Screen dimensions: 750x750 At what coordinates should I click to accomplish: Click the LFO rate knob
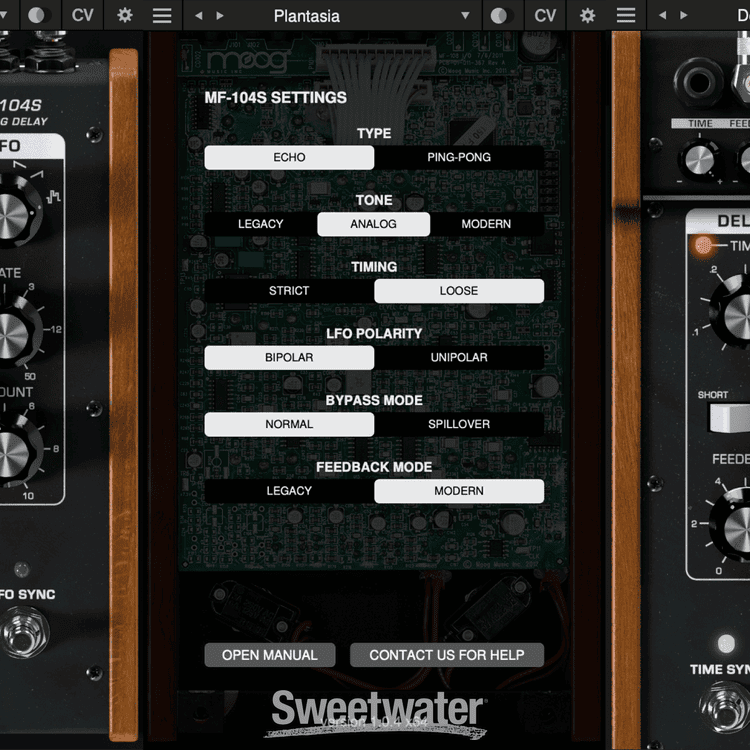click(14, 335)
